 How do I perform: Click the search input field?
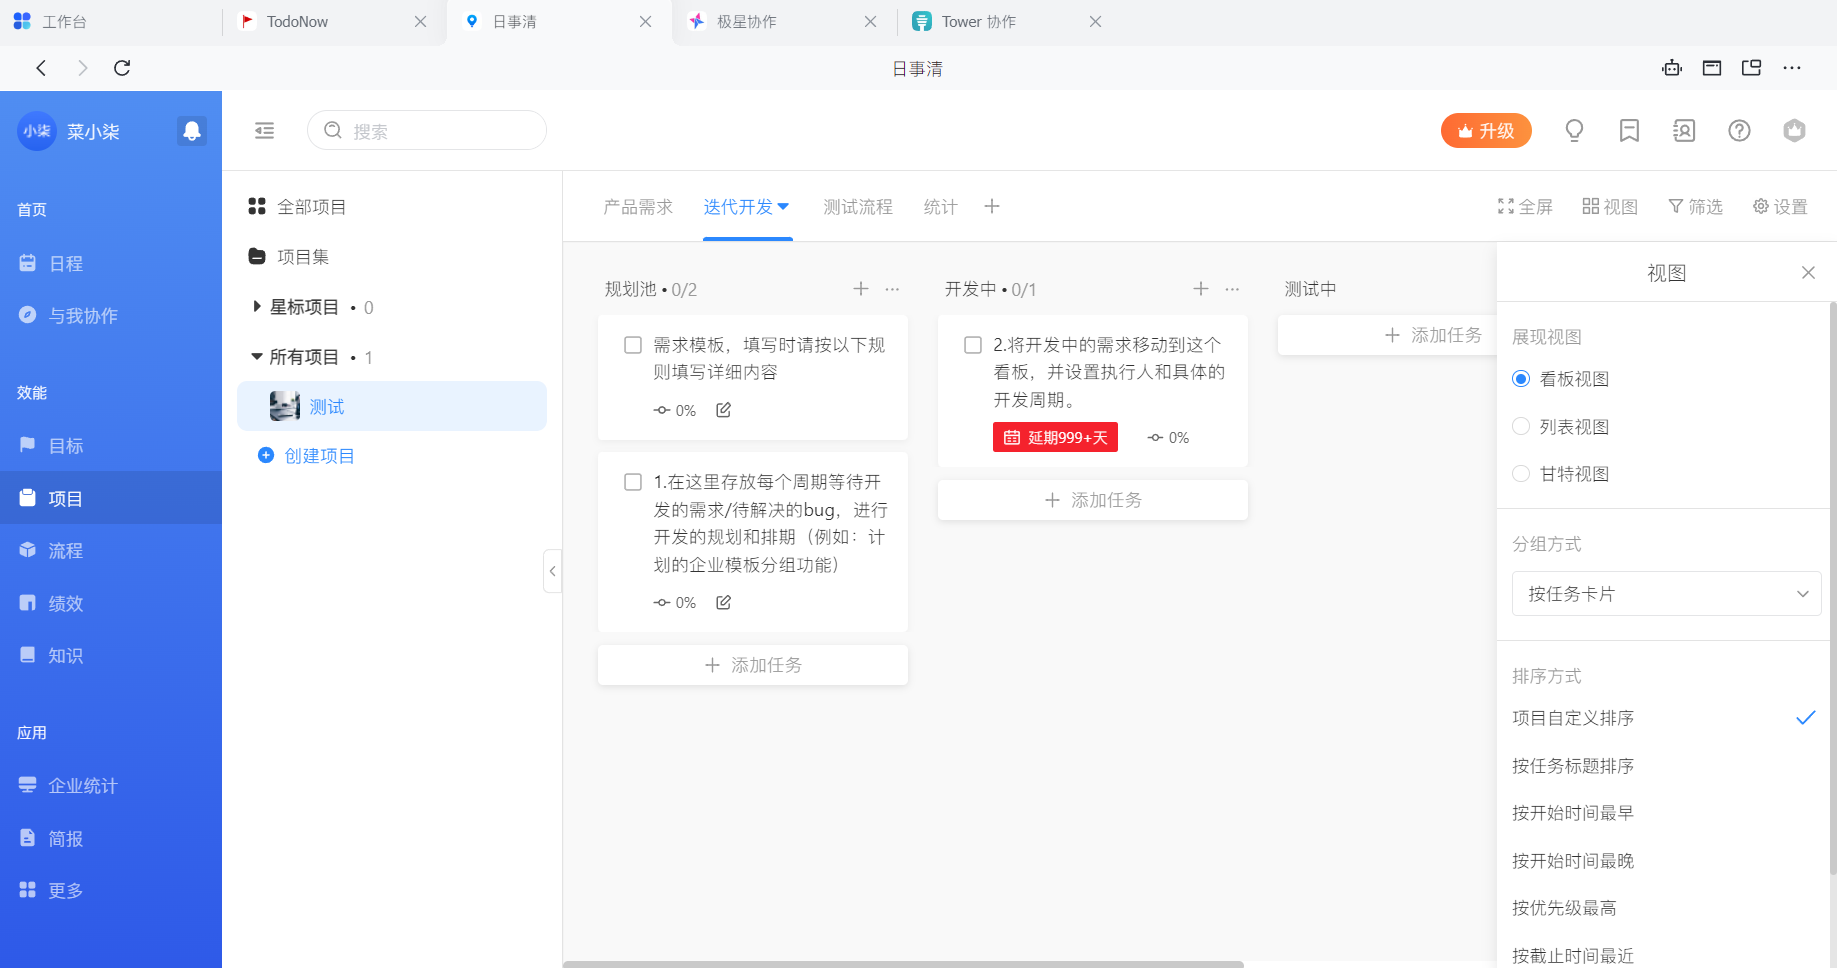(x=427, y=131)
